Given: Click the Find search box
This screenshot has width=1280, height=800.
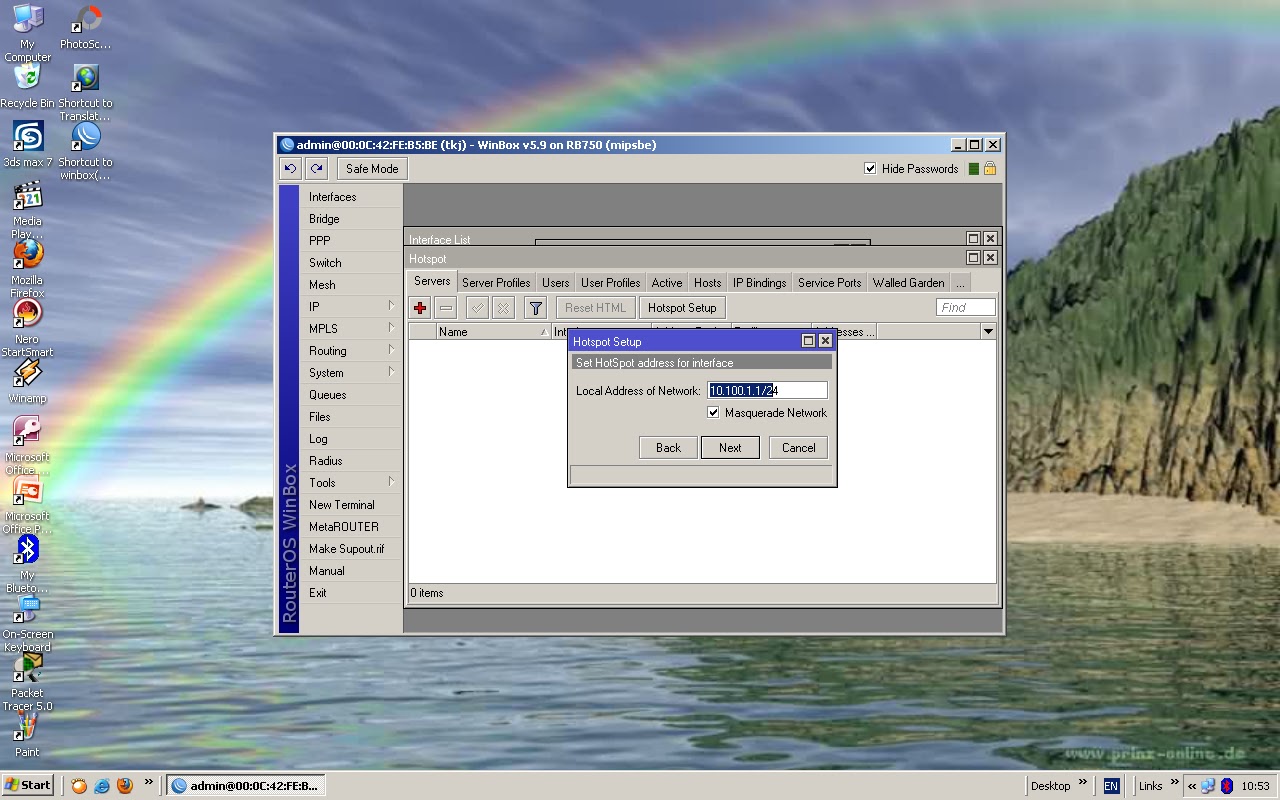Looking at the screenshot, I should (966, 308).
